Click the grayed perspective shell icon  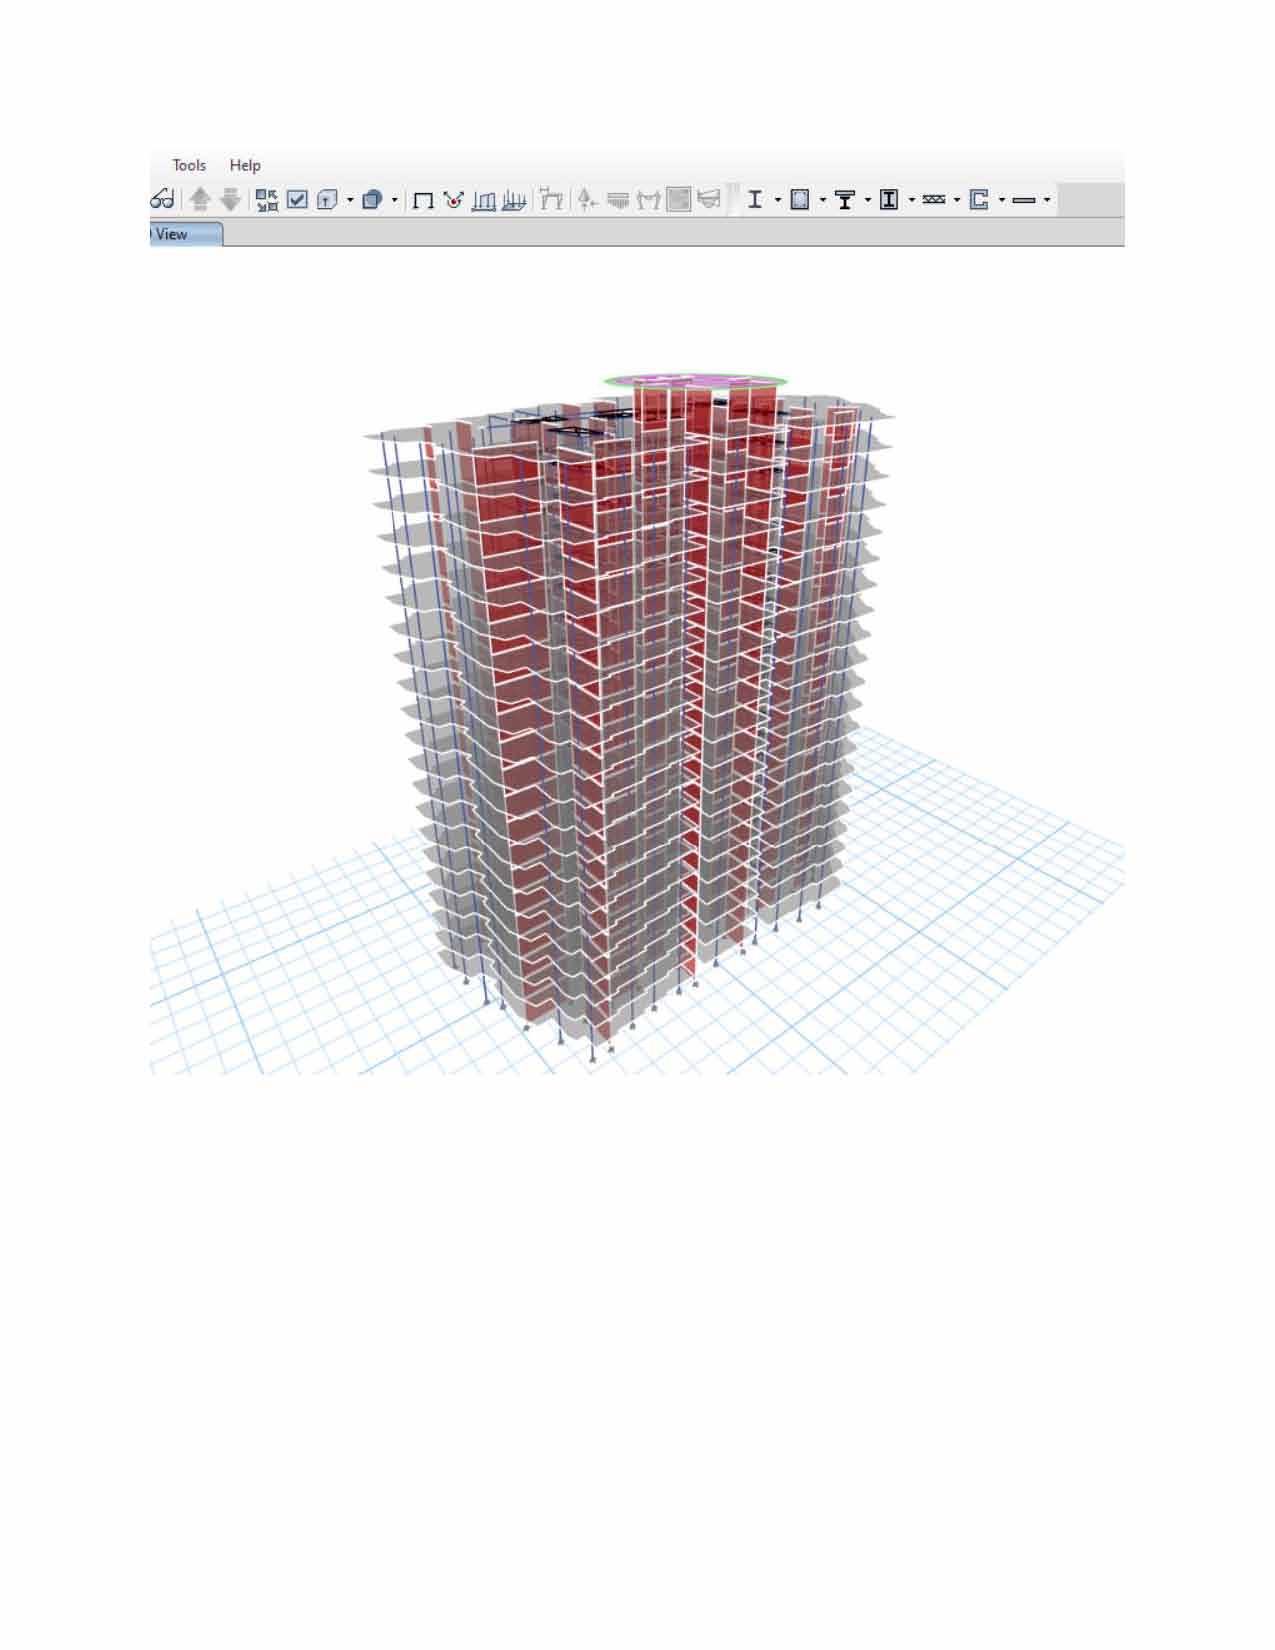709,200
